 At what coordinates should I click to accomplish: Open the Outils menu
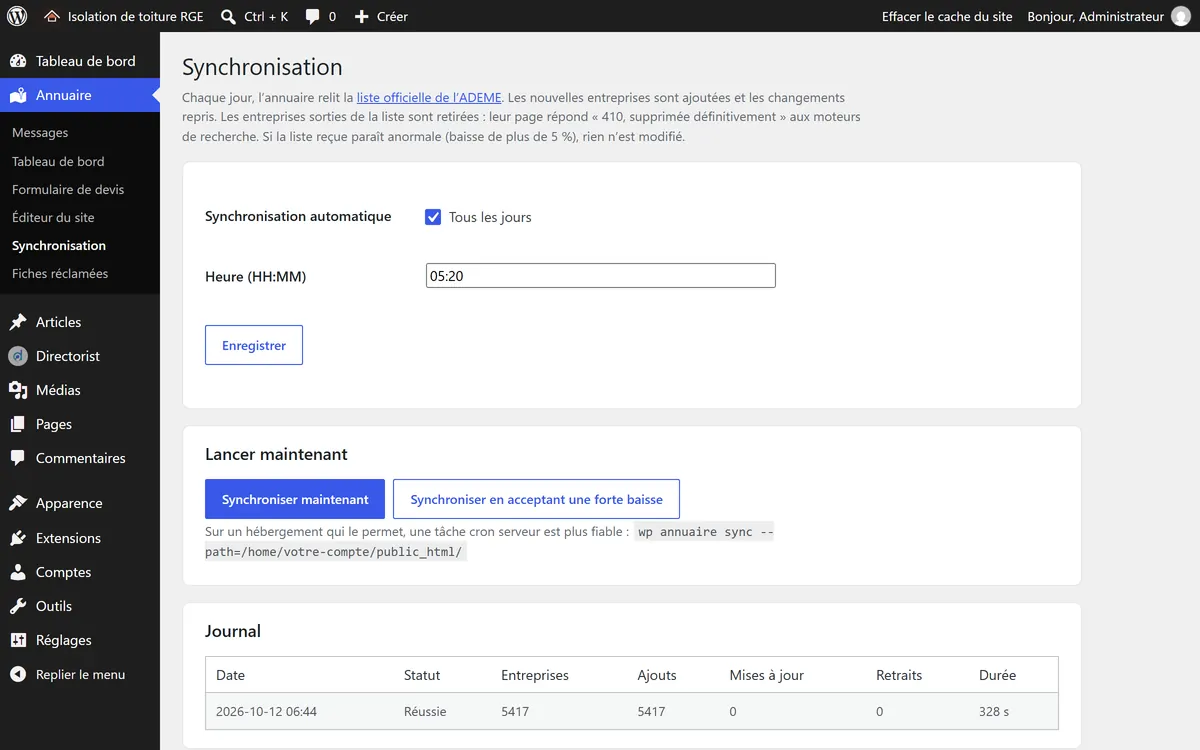(54, 606)
